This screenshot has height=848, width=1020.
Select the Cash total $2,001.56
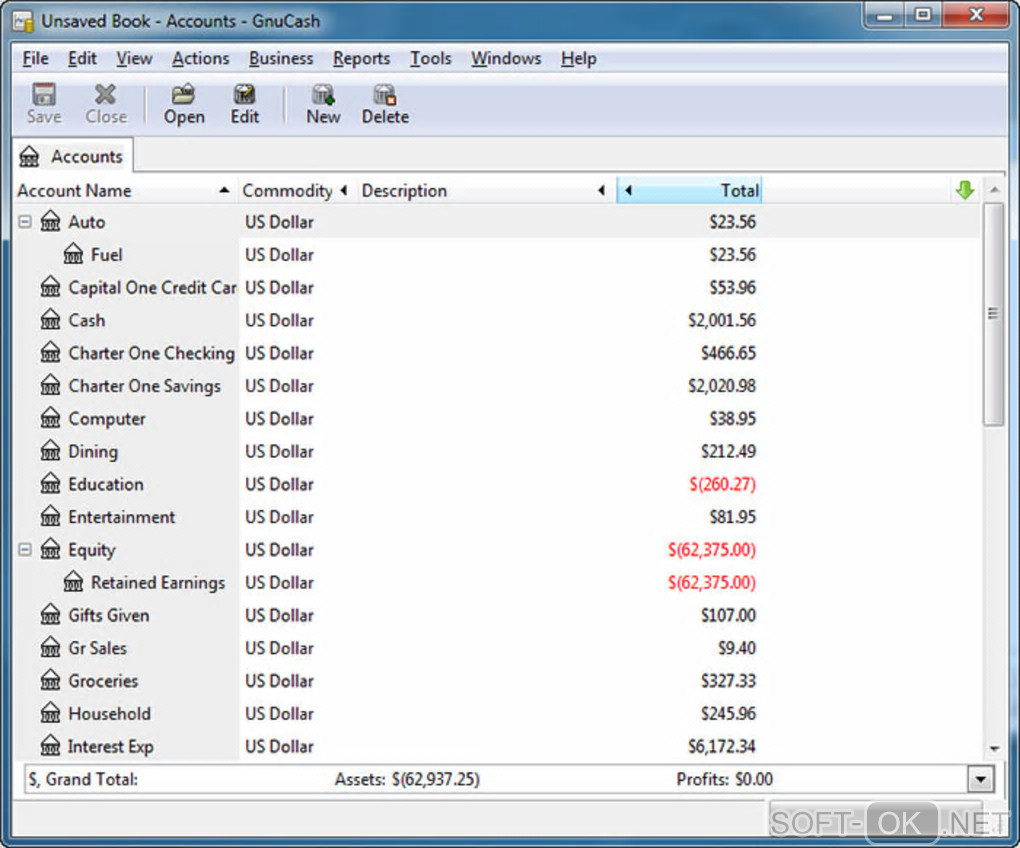click(x=721, y=320)
